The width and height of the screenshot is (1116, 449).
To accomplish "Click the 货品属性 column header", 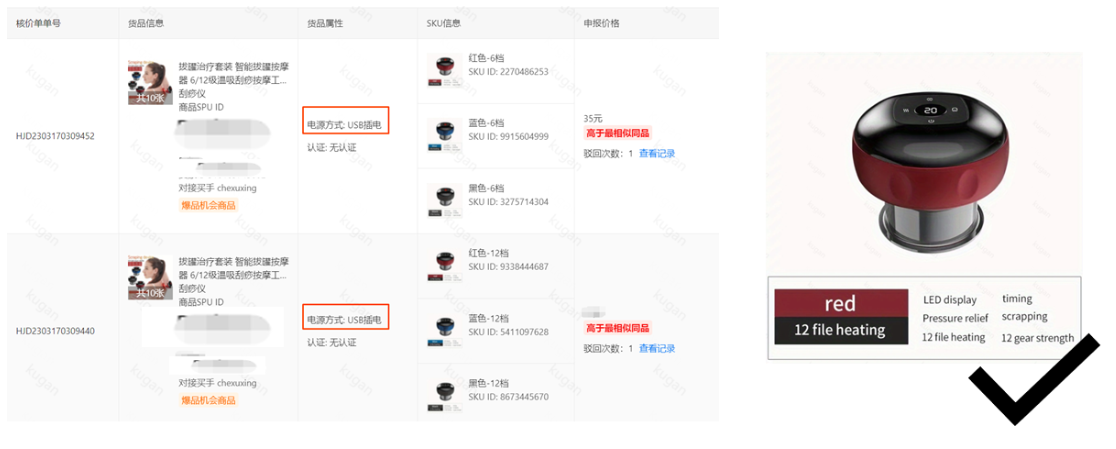I will [x=325, y=23].
